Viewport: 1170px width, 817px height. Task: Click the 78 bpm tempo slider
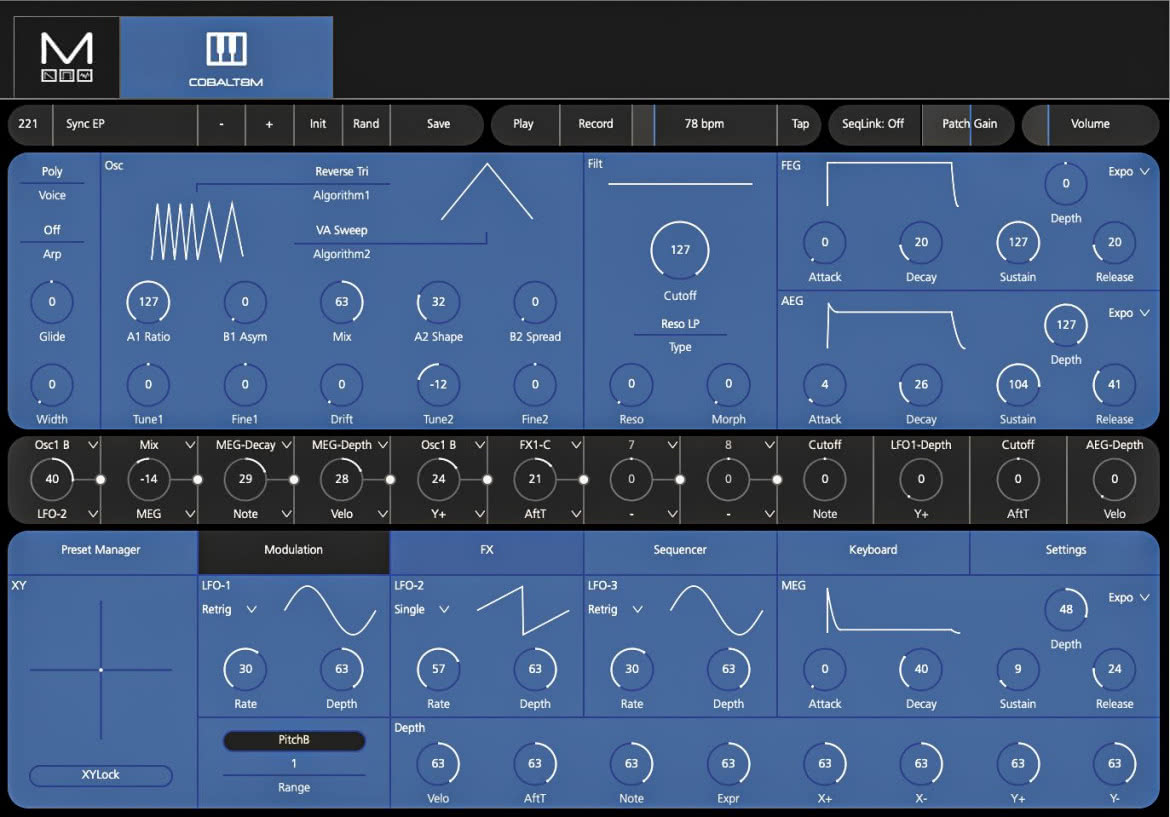pos(704,124)
